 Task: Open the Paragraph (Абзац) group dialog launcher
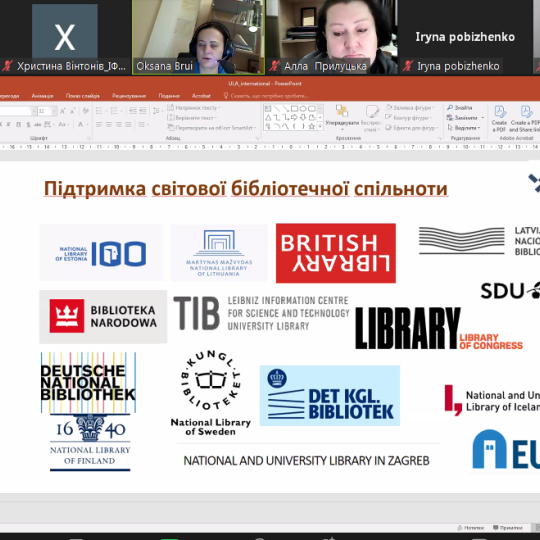click(x=257, y=138)
